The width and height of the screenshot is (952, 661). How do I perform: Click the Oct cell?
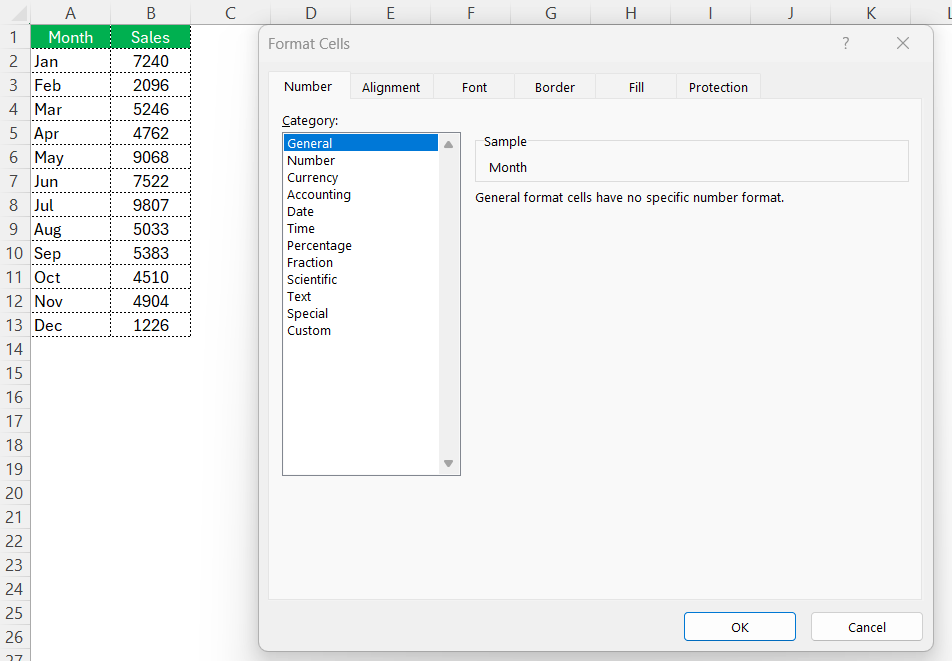pos(70,277)
